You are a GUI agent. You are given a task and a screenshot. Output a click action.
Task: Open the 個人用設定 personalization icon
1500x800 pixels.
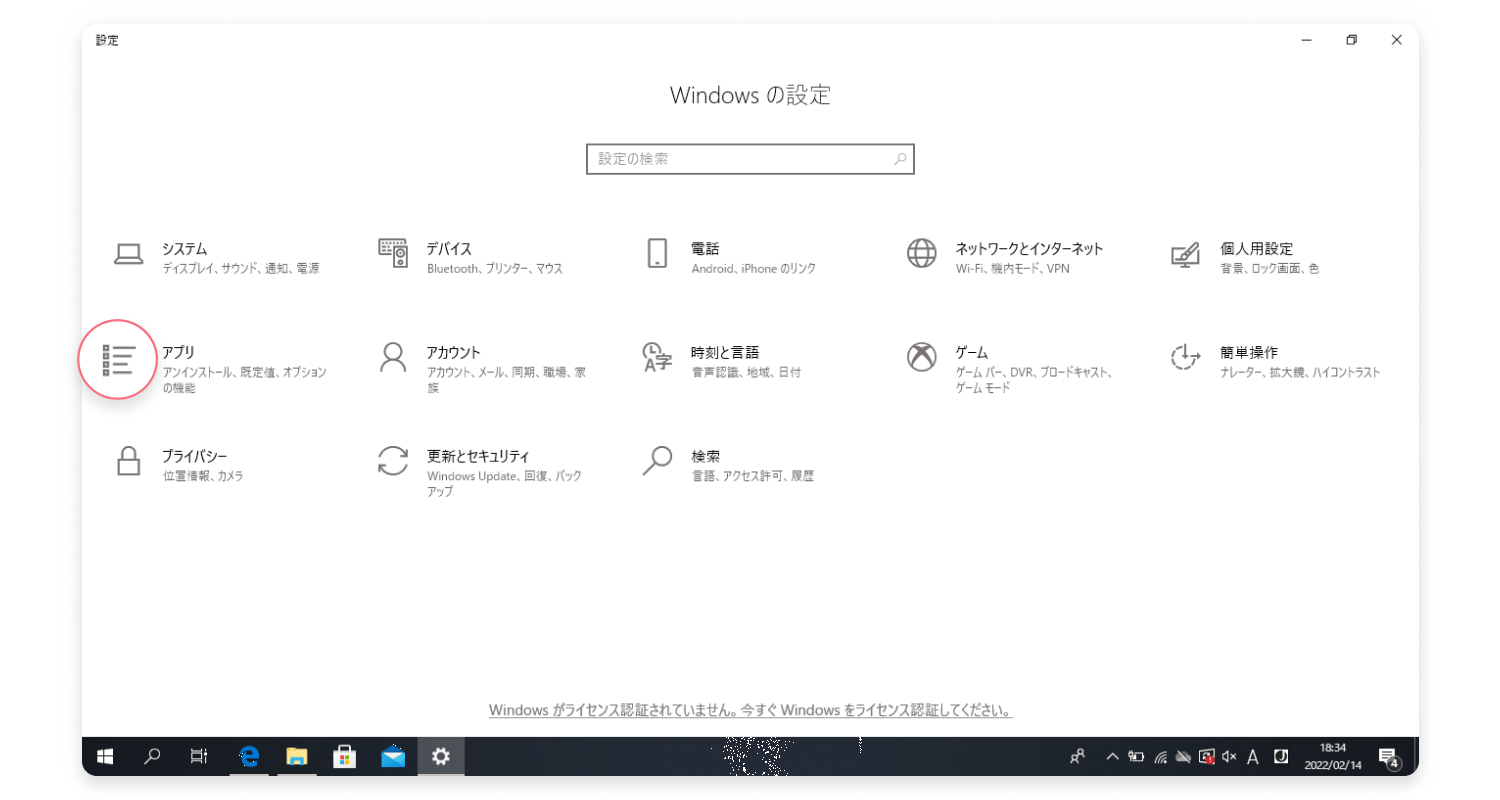(x=1185, y=255)
